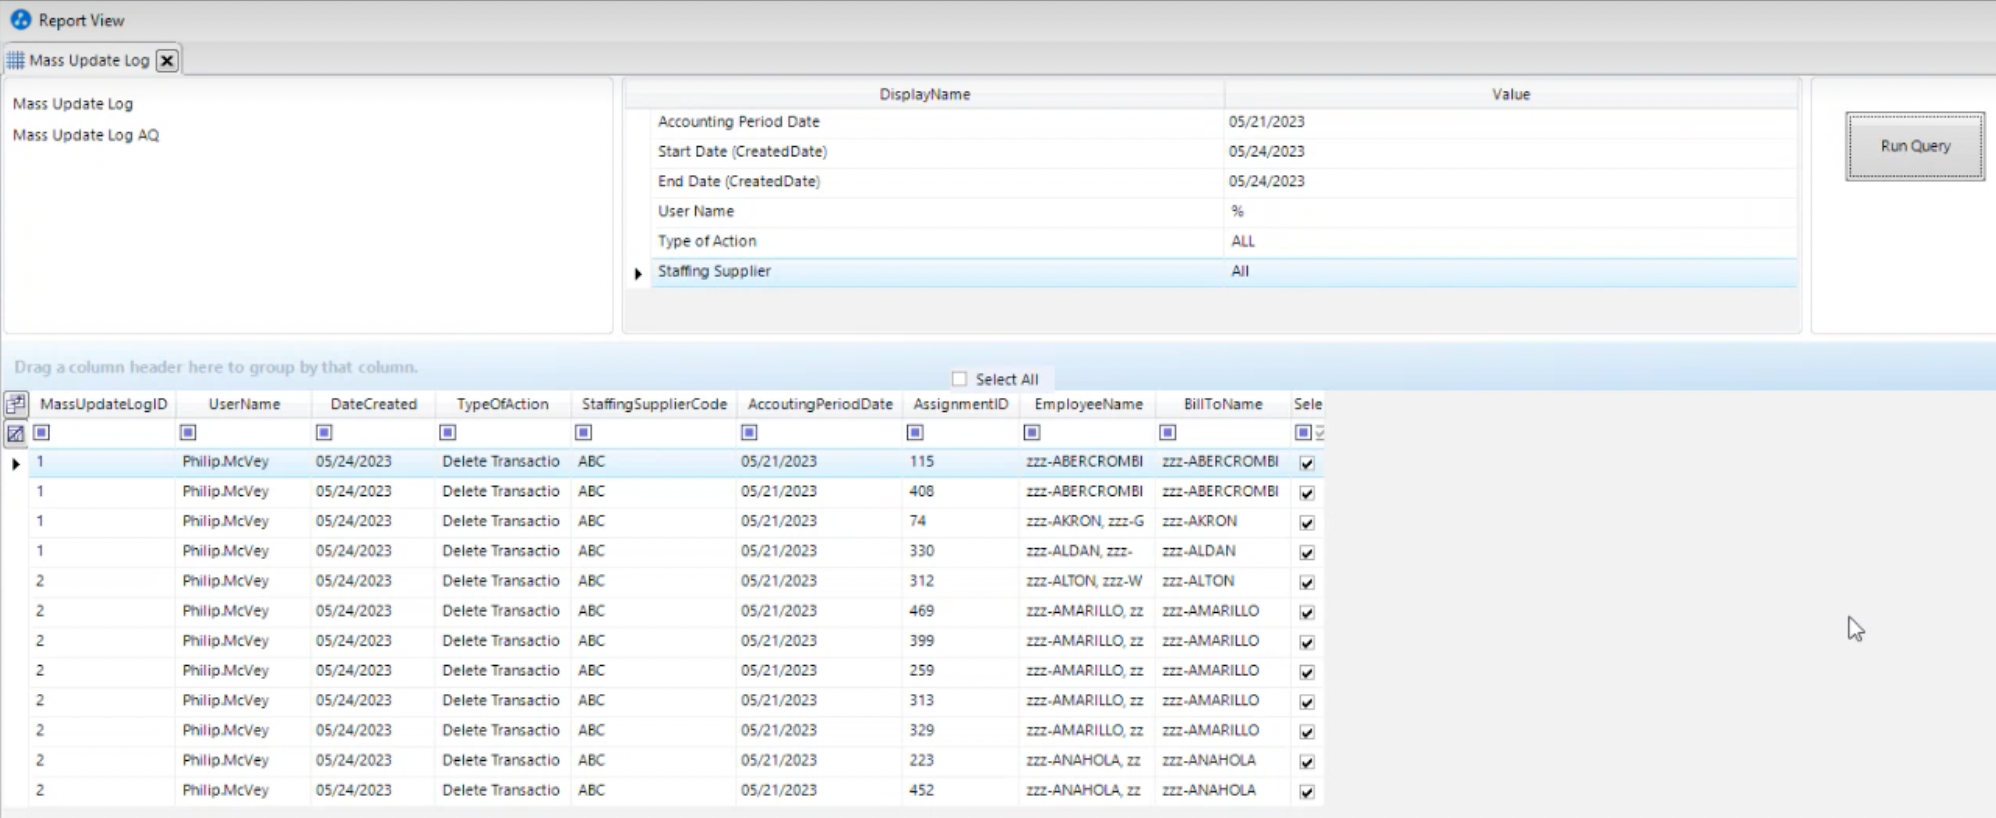This screenshot has width=1996, height=818.
Task: Open filter icon under EmployeeName column
Action: pyautogui.click(x=1032, y=432)
